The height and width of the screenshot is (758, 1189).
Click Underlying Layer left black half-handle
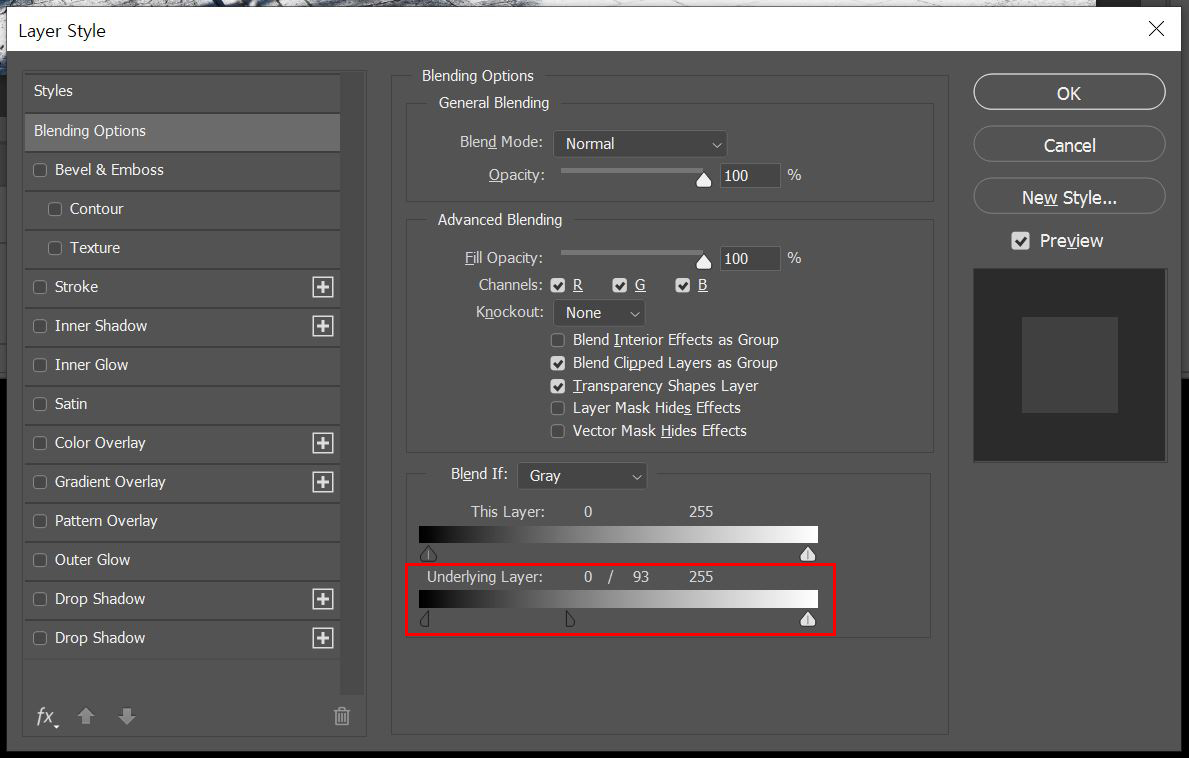pyautogui.click(x=425, y=620)
